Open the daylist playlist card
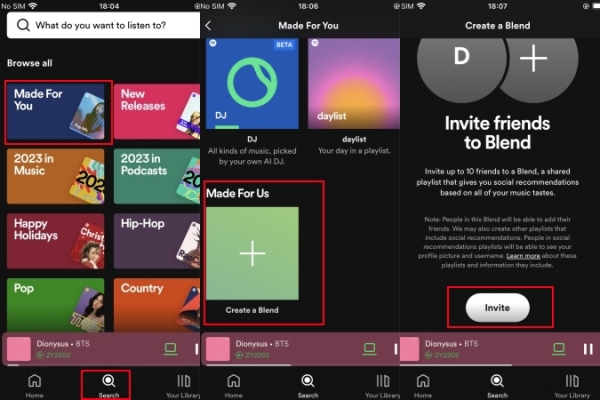 coord(354,83)
